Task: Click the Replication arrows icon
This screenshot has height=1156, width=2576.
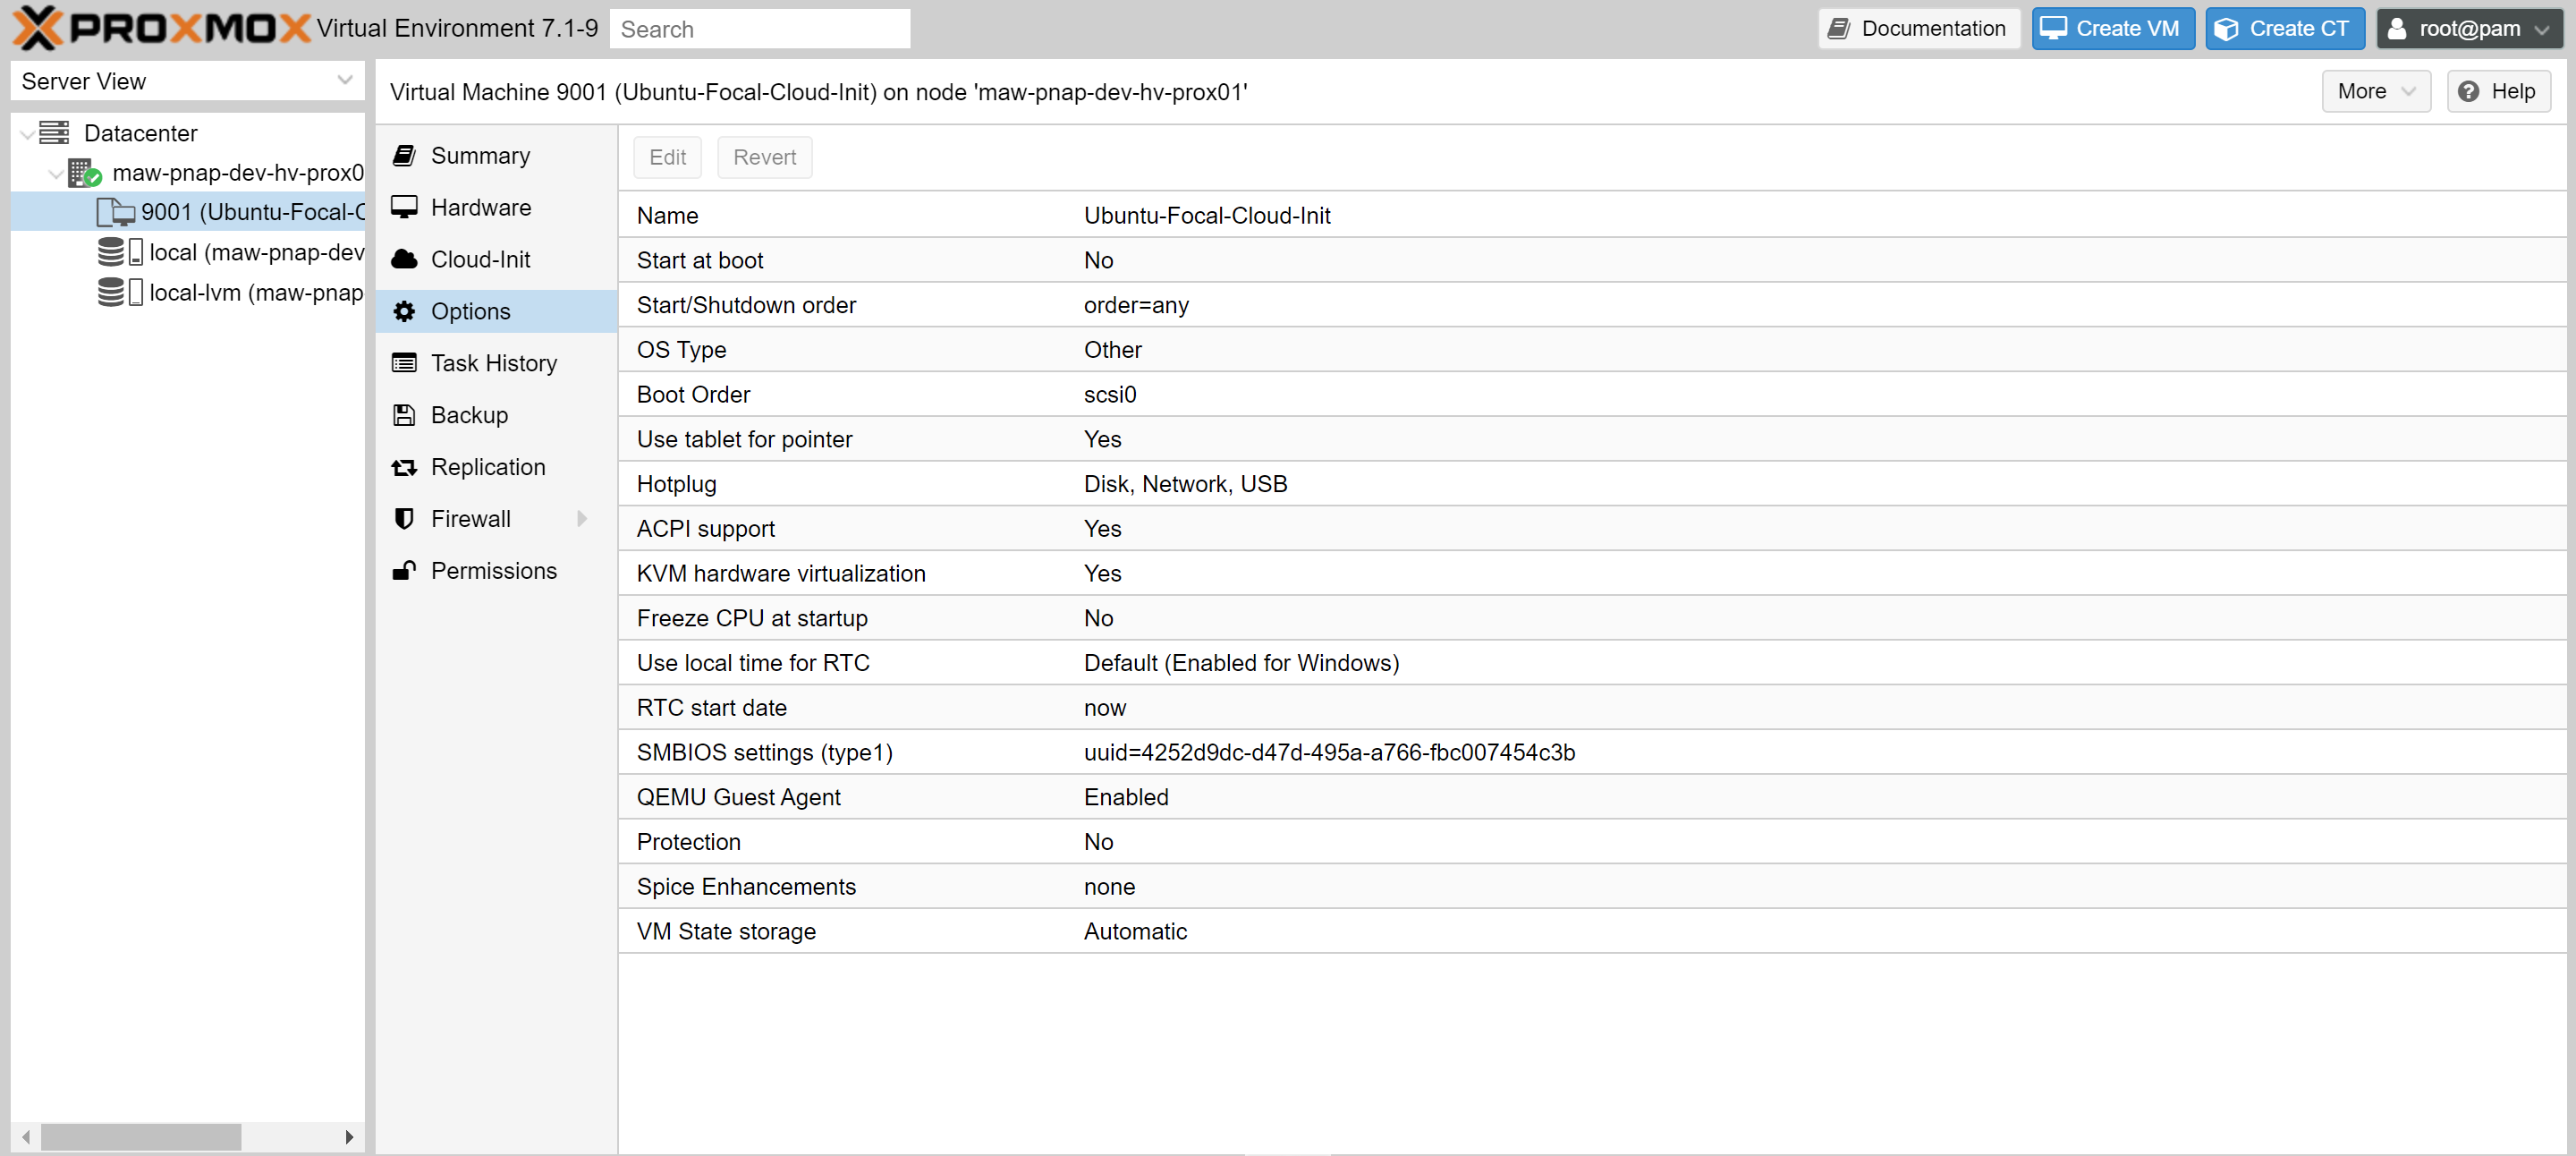Action: pos(404,466)
